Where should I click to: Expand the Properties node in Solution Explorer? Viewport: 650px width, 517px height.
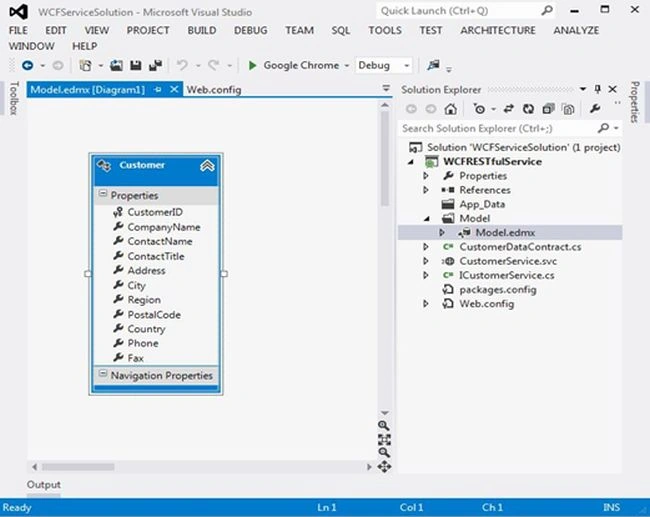click(426, 176)
